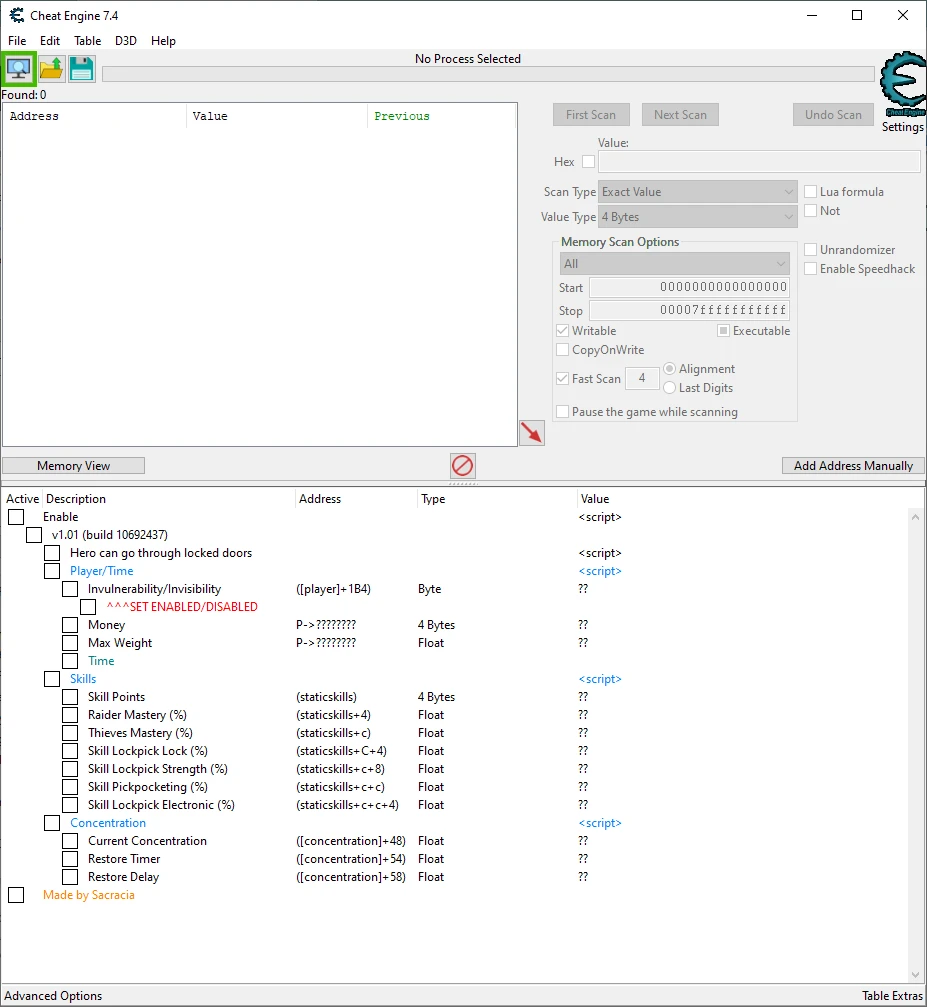927x1007 pixels.
Task: Open Cheat Engine Settings logo
Action: [x=903, y=85]
